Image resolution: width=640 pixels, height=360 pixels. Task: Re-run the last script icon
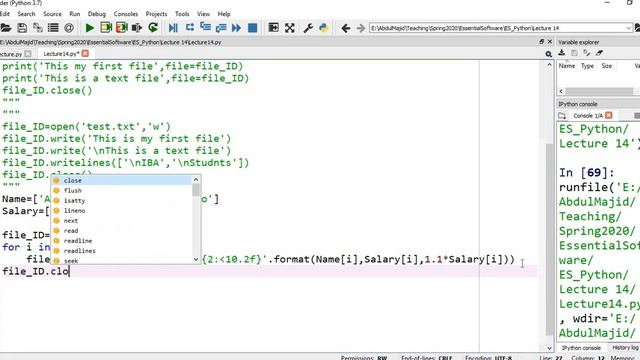(x=153, y=28)
